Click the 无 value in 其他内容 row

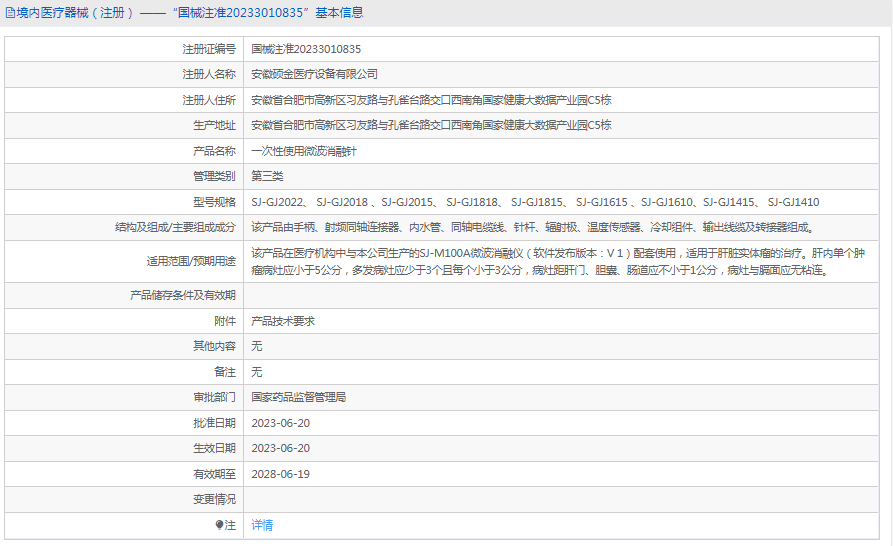click(x=257, y=346)
